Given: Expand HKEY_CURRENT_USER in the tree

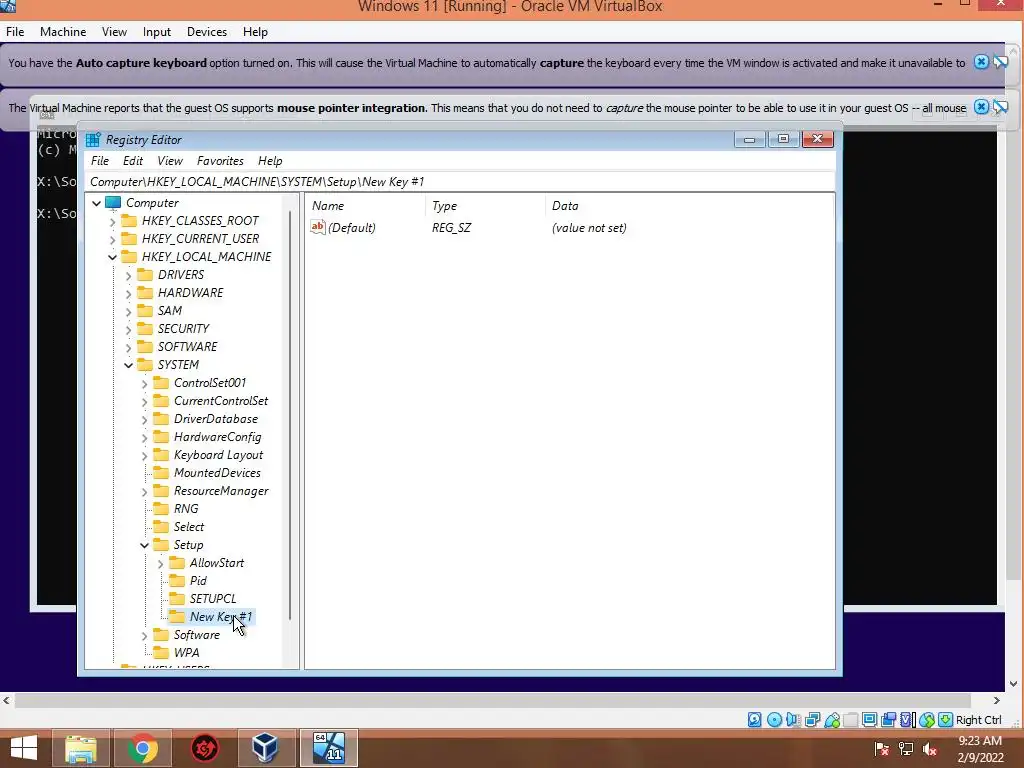Looking at the screenshot, I should coord(112,240).
